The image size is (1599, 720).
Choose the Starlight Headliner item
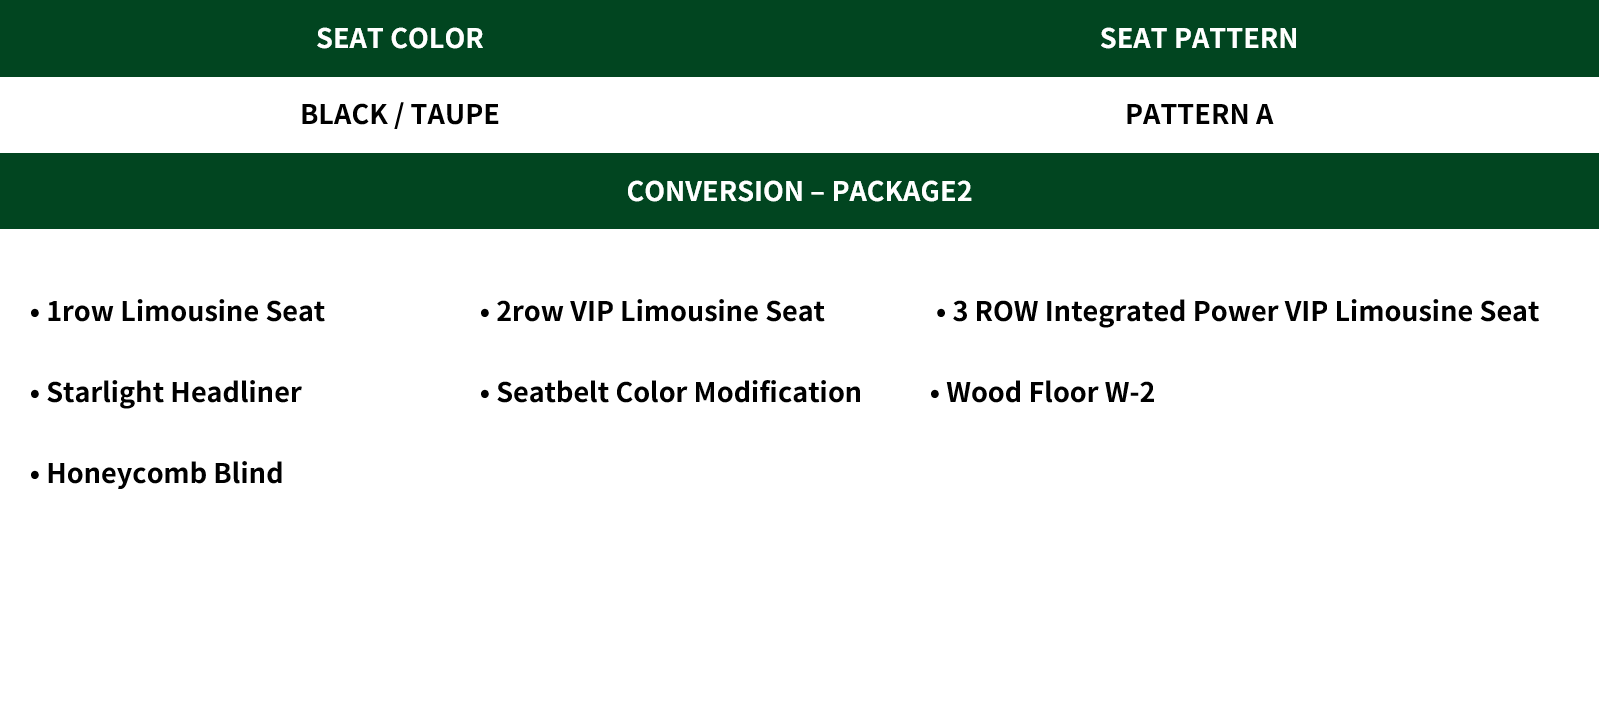coord(173,392)
